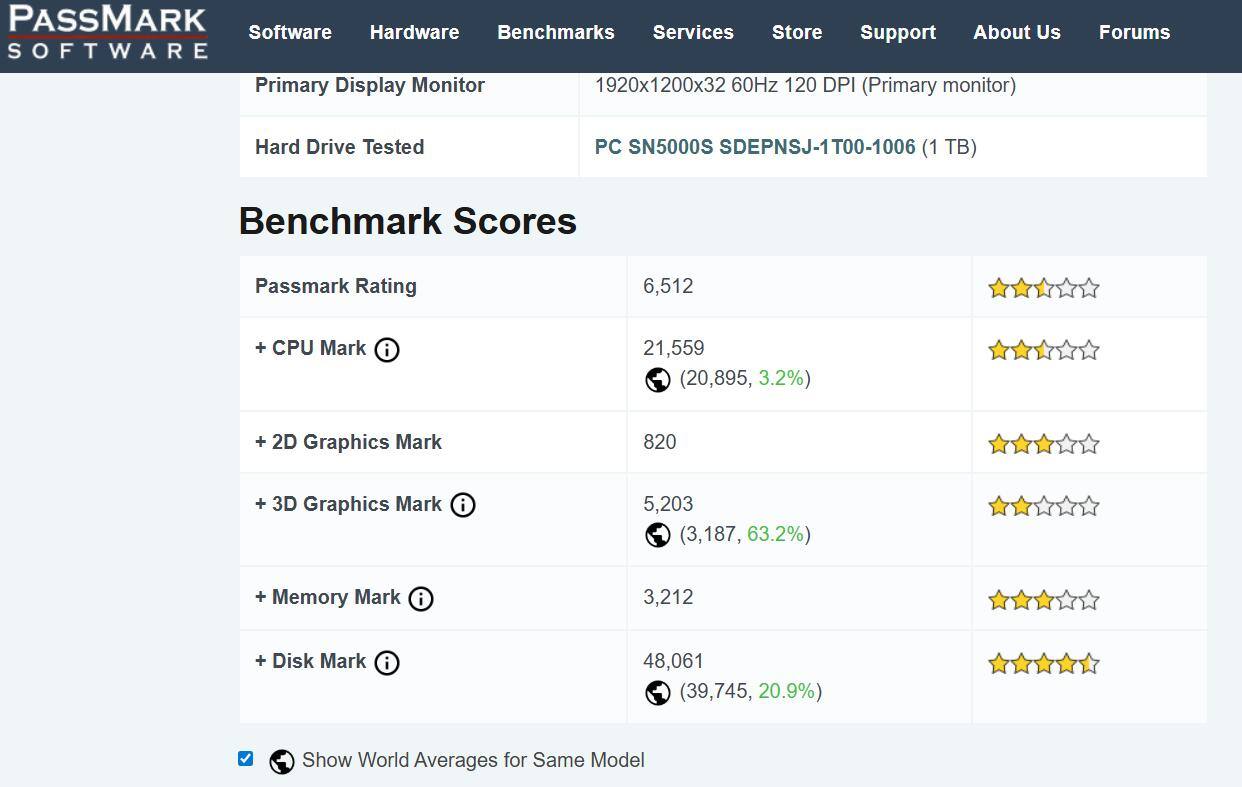Click the Passmark Rating label
Viewport: 1242px width, 787px height.
(336, 286)
